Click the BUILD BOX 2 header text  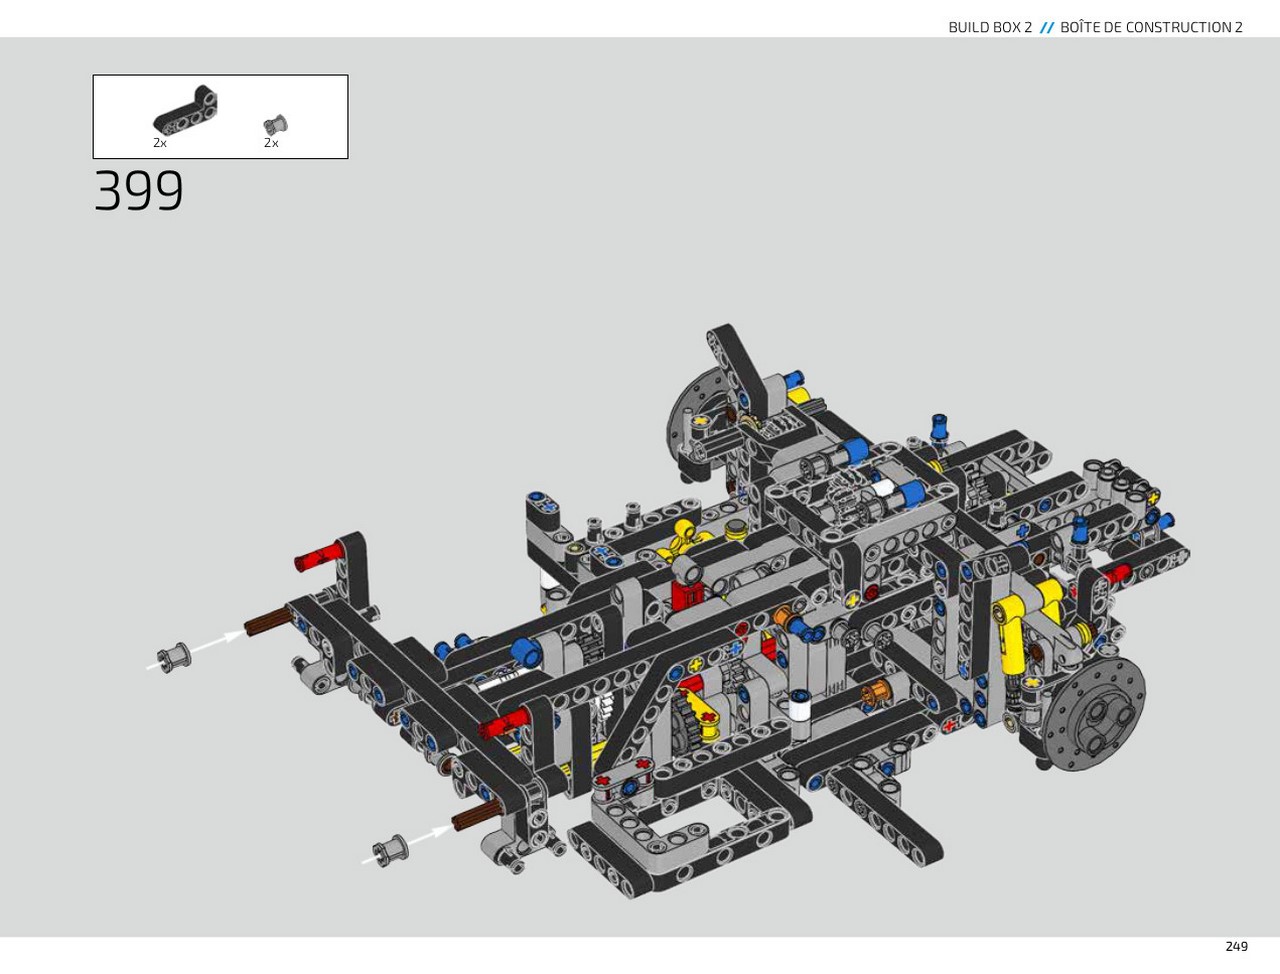(990, 27)
